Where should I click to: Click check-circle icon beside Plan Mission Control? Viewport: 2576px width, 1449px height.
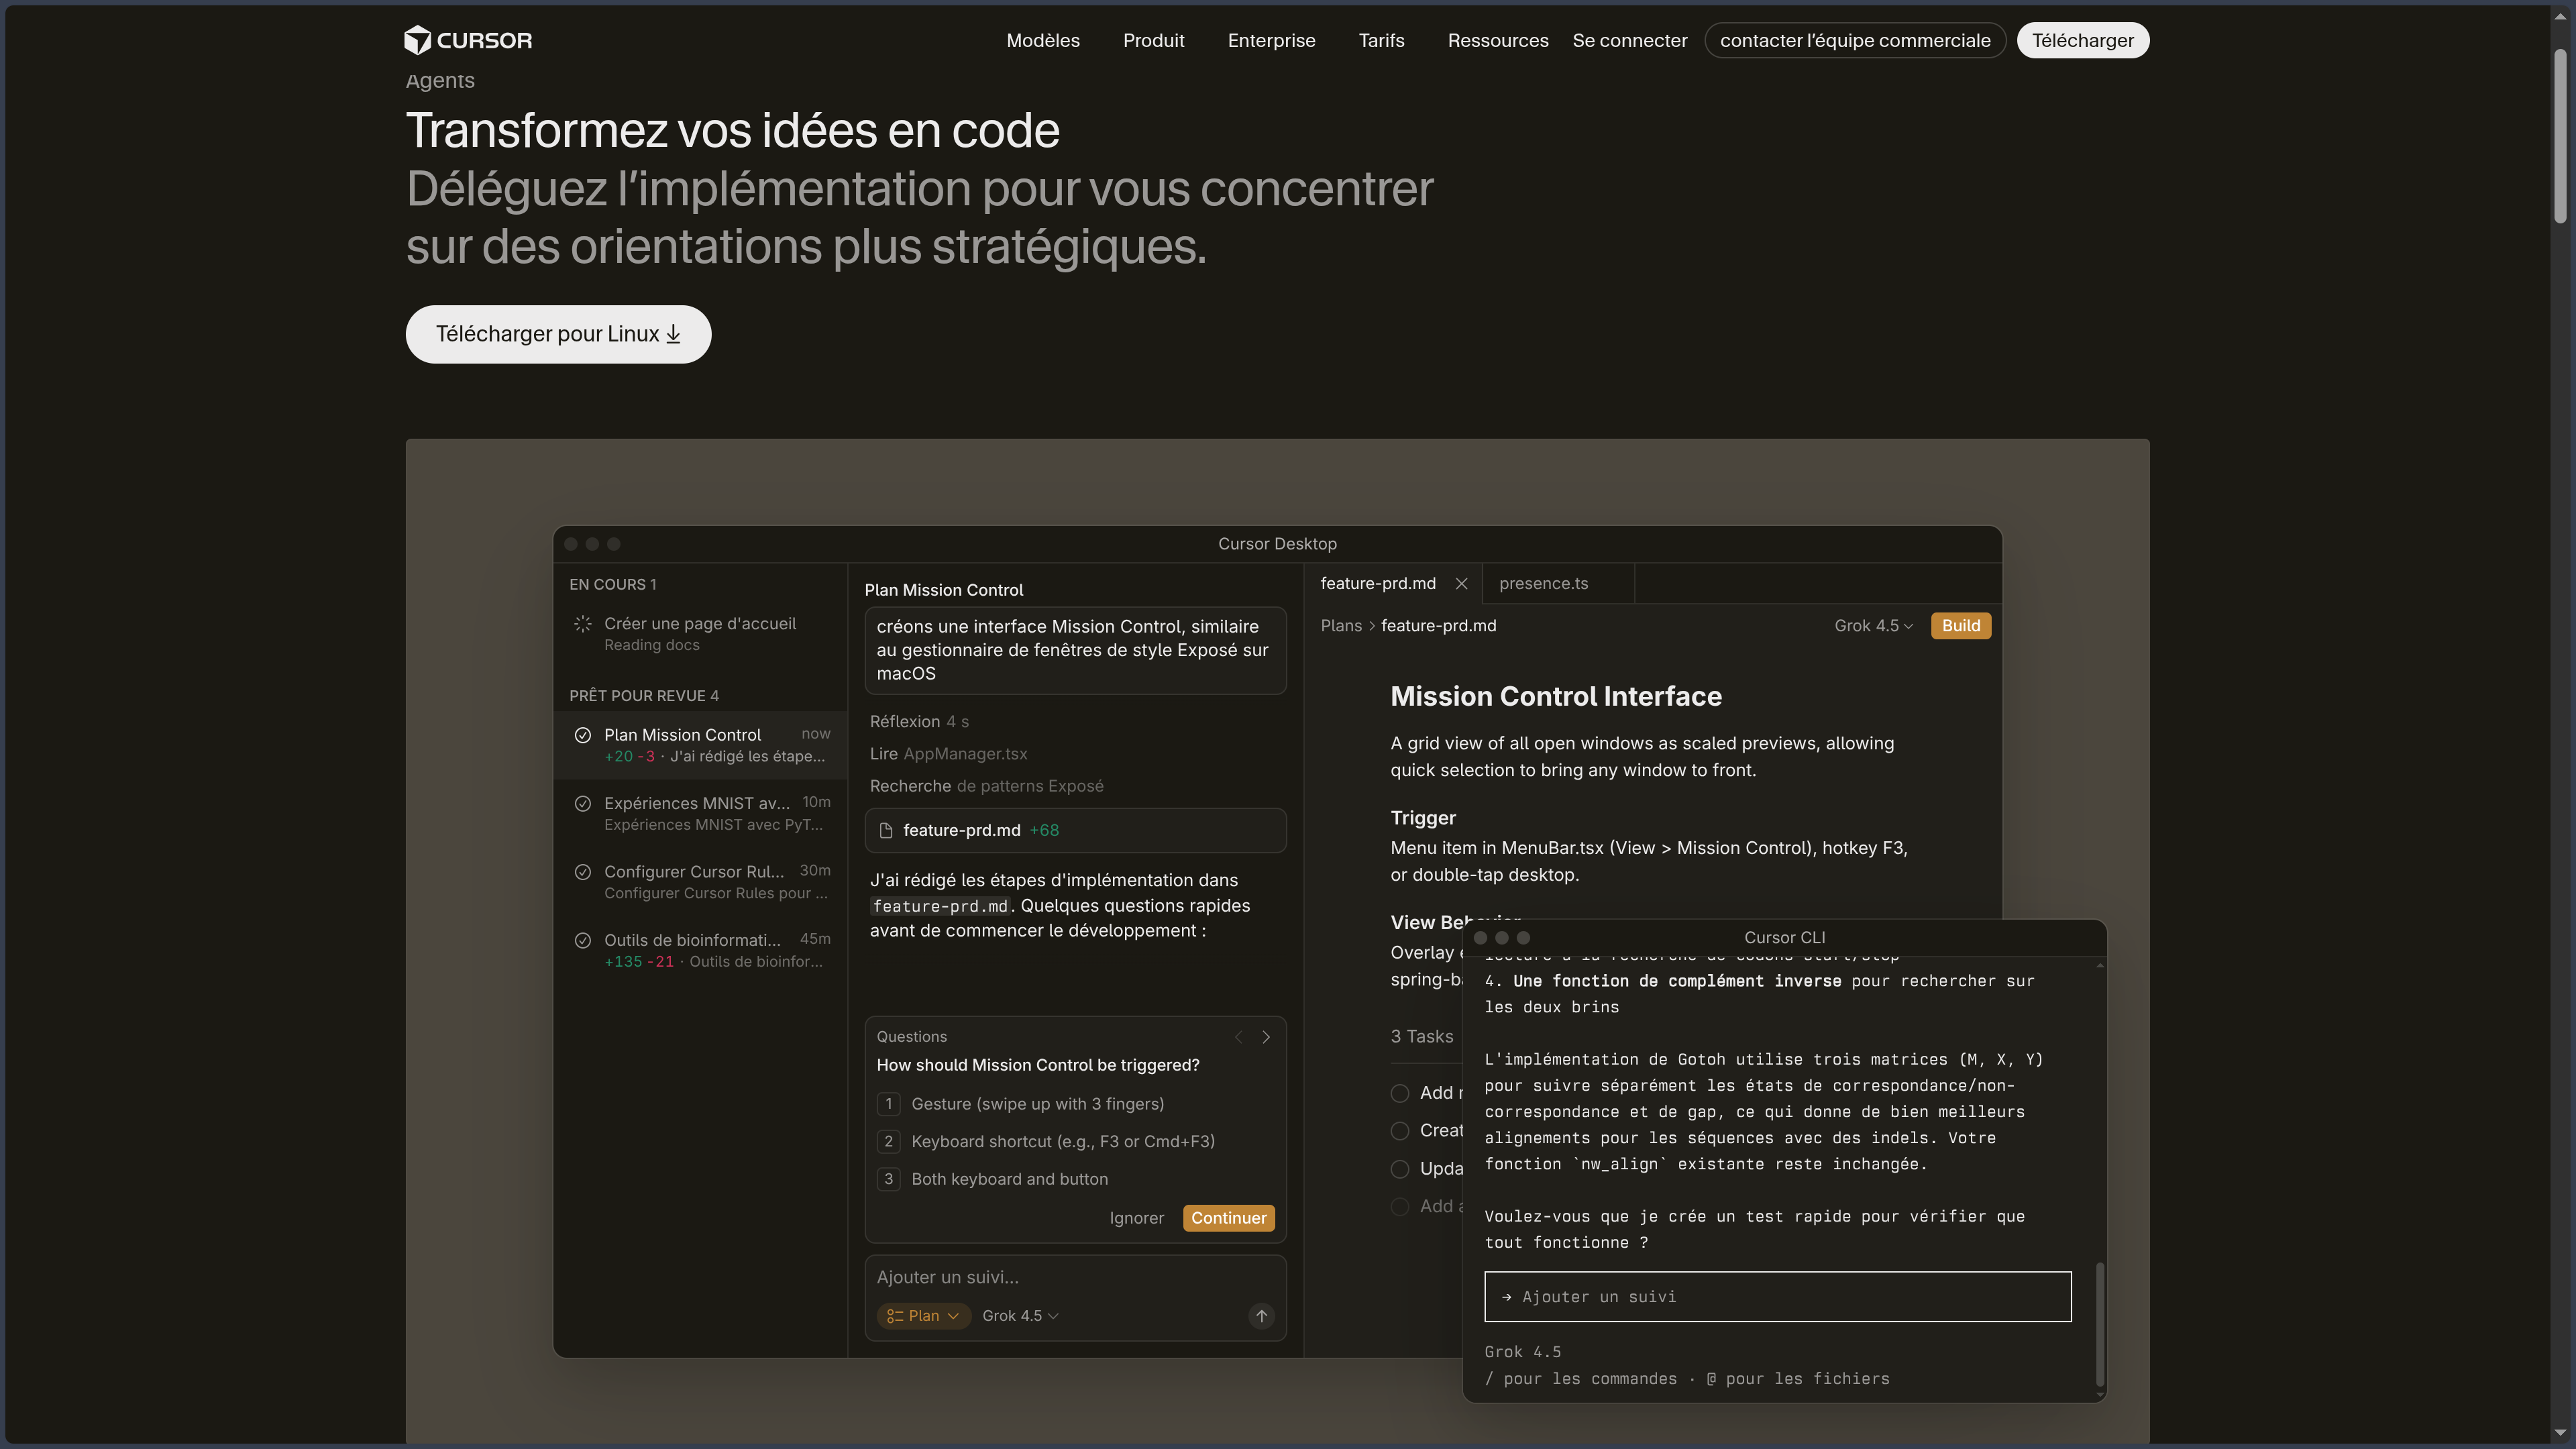[583, 735]
